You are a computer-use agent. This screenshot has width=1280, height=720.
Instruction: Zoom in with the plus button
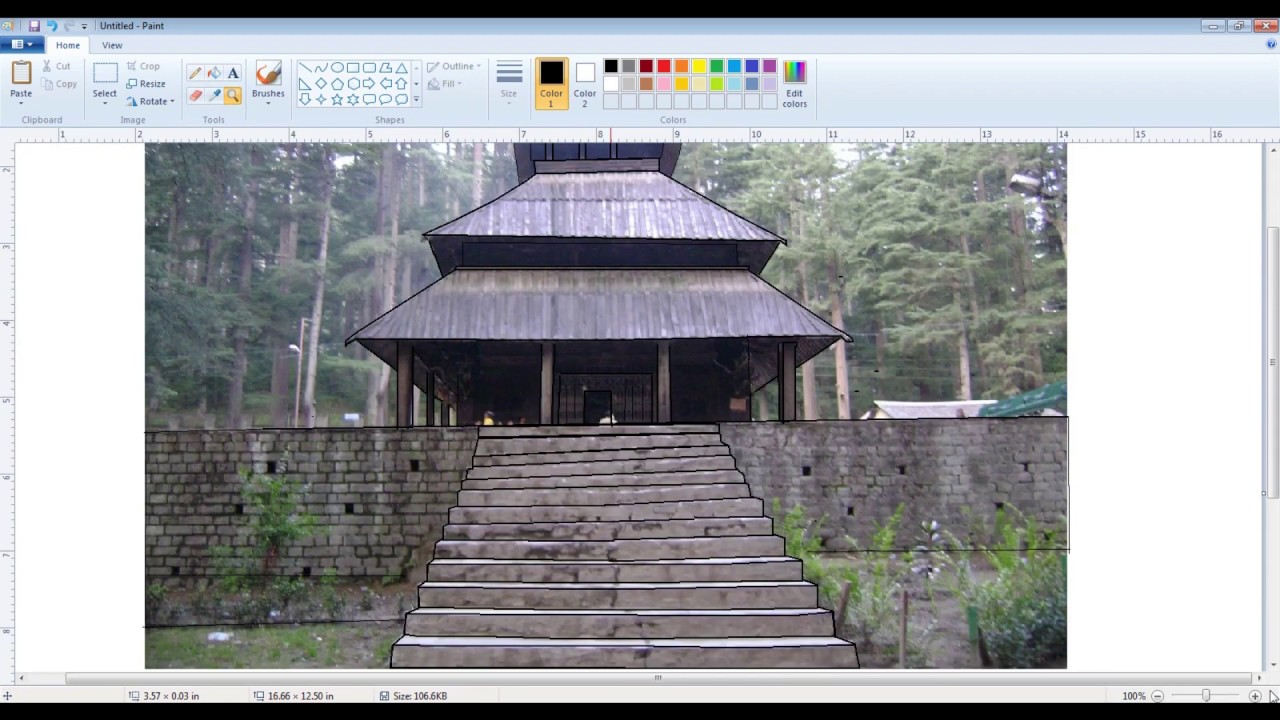tap(1254, 696)
